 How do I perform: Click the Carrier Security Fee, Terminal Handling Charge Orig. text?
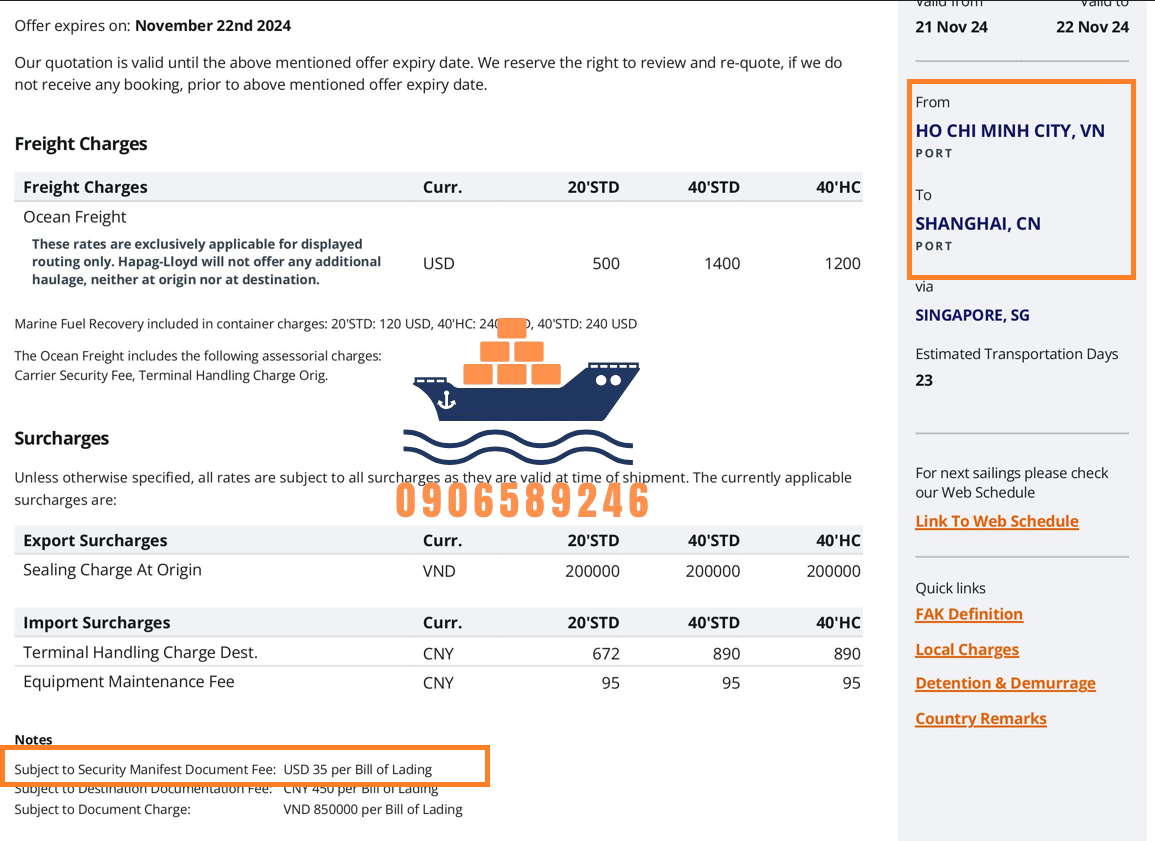171,376
